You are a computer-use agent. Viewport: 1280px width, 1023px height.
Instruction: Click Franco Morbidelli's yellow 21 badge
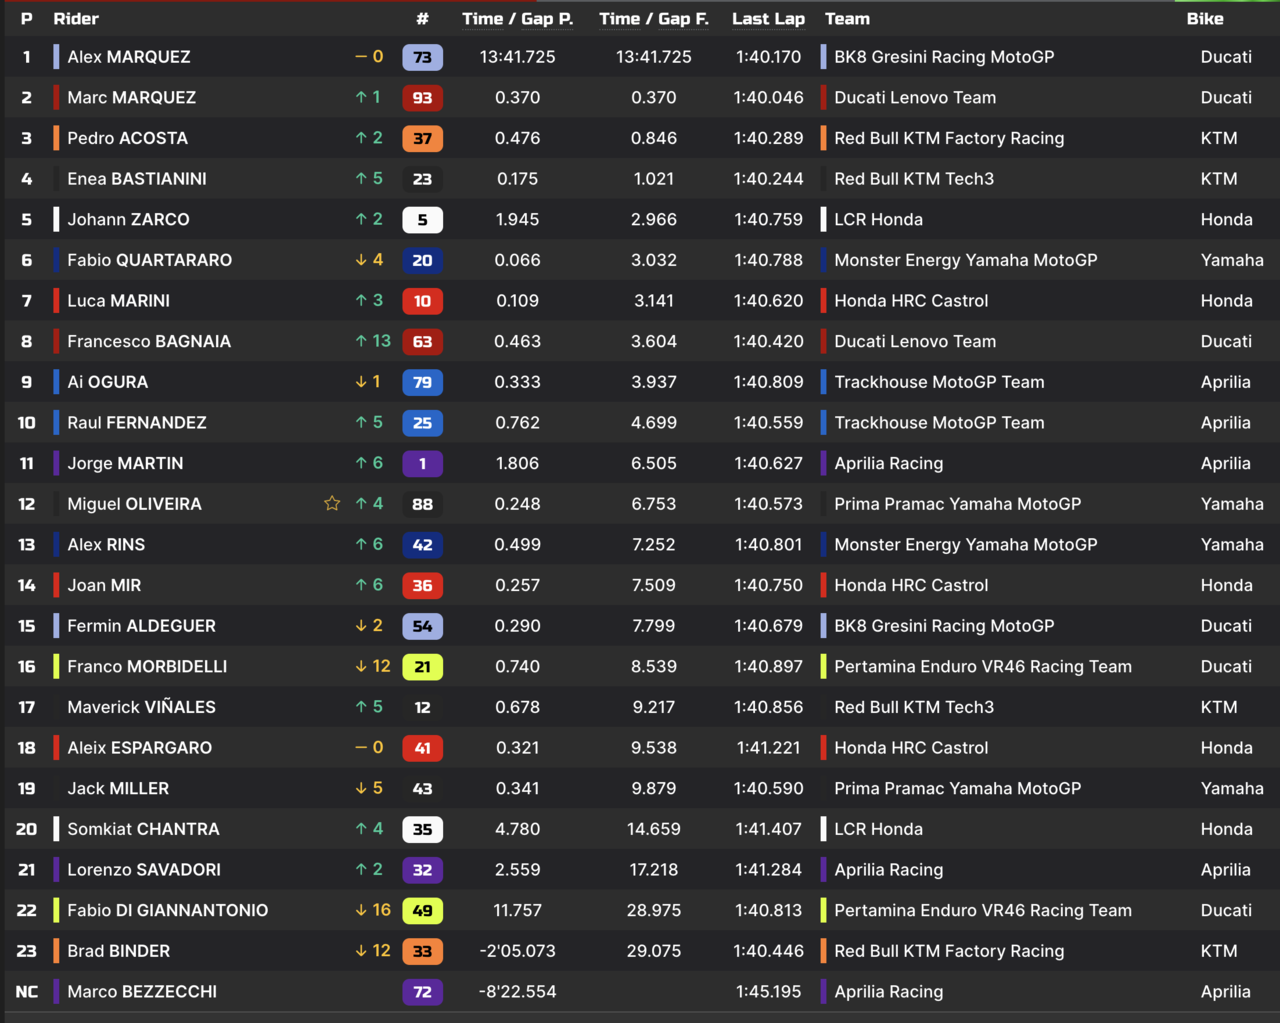[x=422, y=667]
